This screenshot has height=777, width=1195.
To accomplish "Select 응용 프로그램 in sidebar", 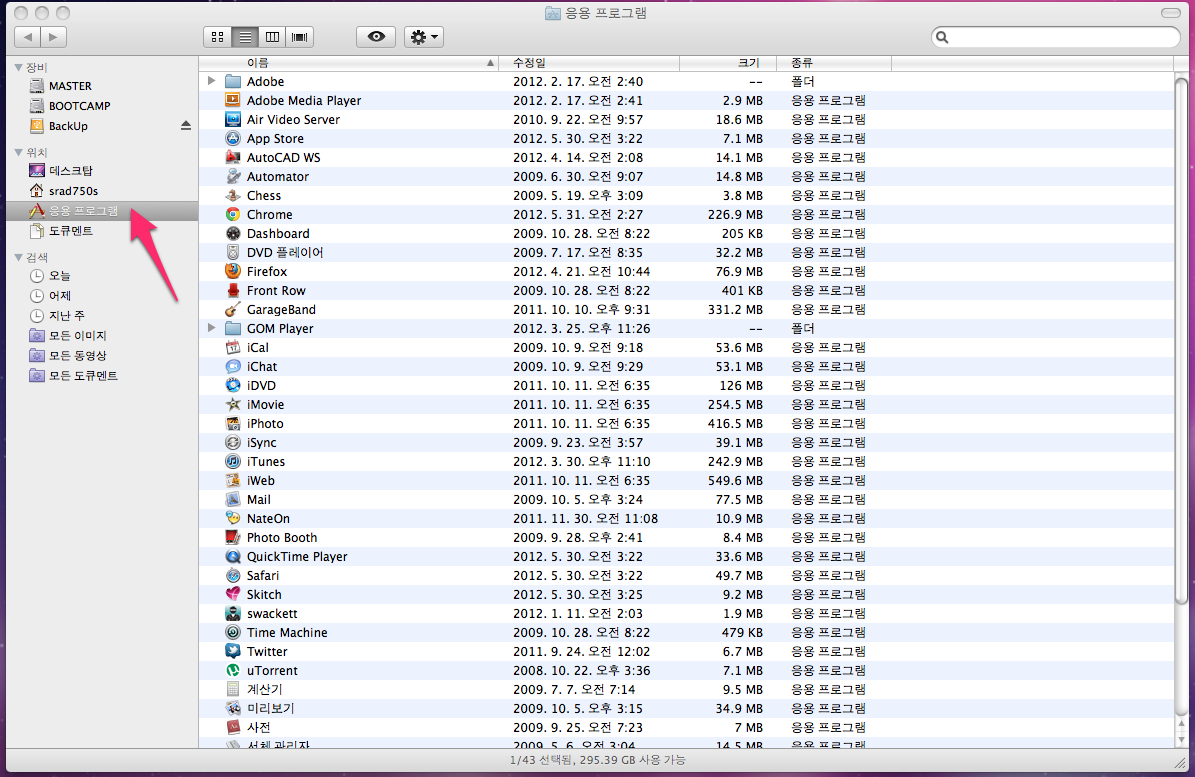I will coord(102,211).
